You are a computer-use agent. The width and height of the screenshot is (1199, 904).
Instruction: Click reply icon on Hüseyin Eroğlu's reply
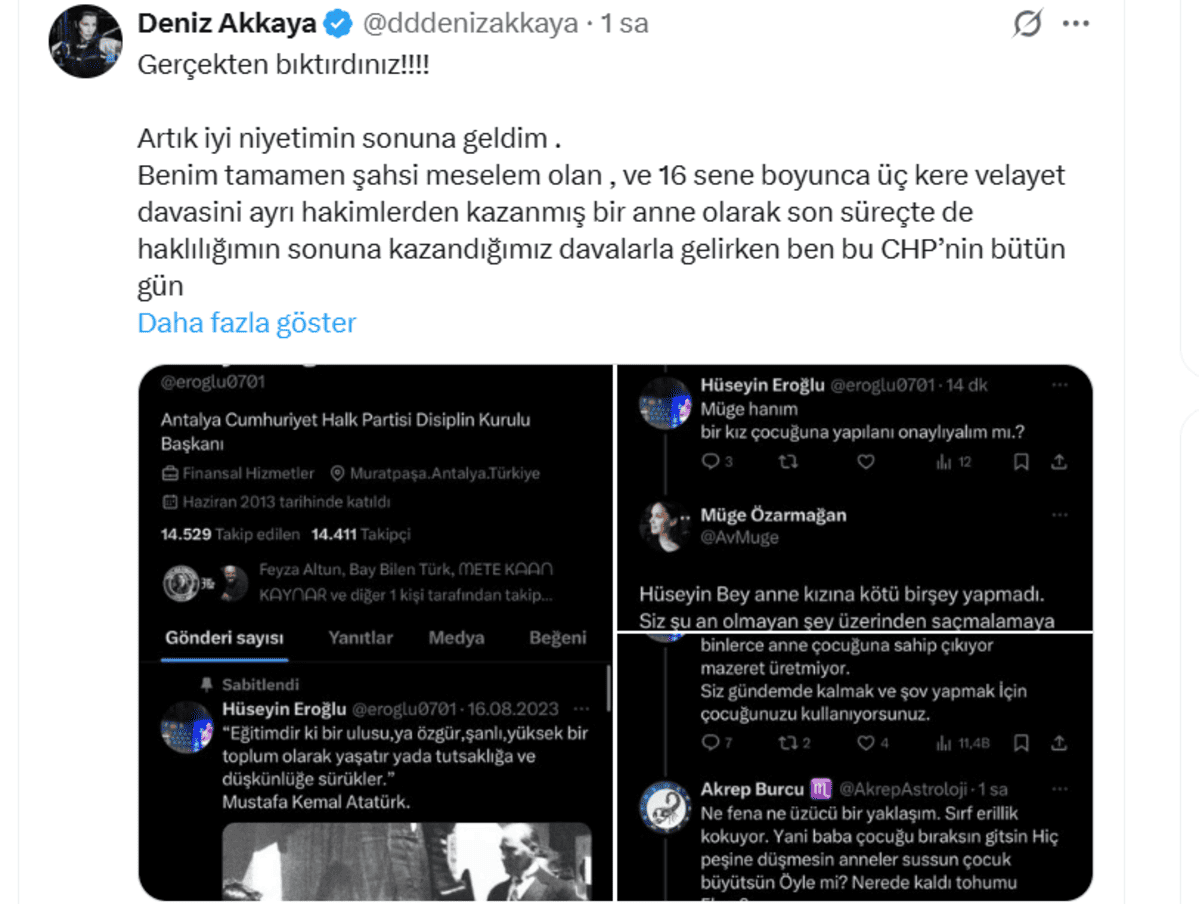710,461
